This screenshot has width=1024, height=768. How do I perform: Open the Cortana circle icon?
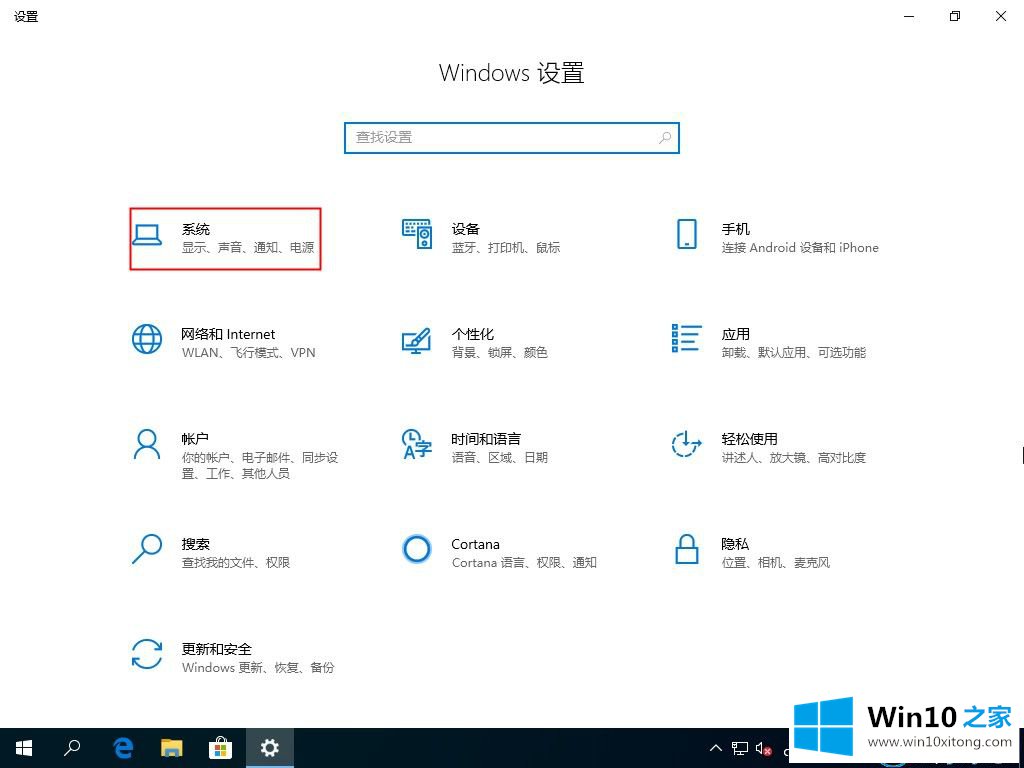click(417, 549)
